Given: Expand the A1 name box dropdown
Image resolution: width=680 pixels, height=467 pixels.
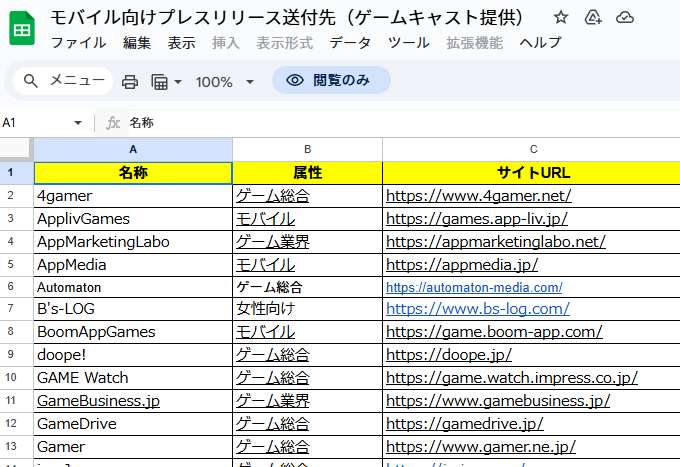Looking at the screenshot, I should (x=78, y=123).
